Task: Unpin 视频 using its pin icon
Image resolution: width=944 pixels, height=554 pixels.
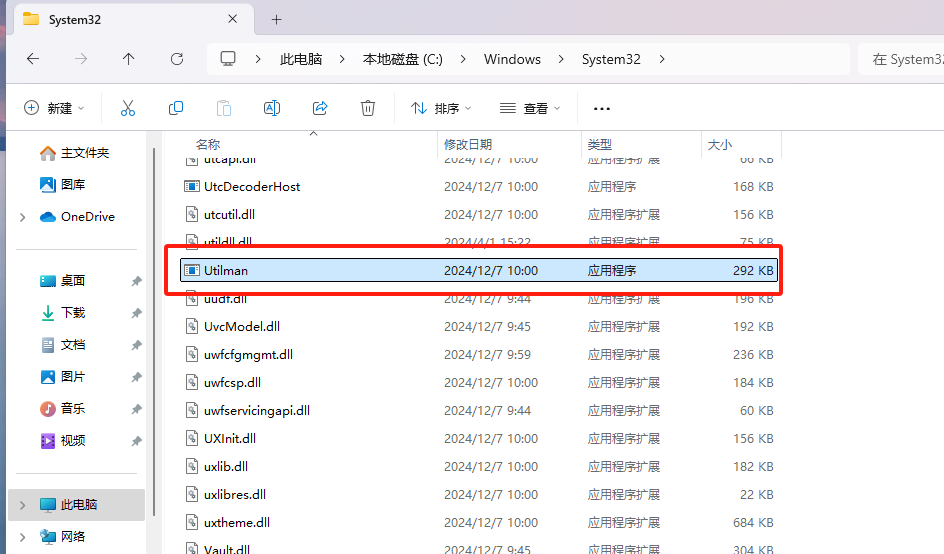Action: click(x=137, y=441)
